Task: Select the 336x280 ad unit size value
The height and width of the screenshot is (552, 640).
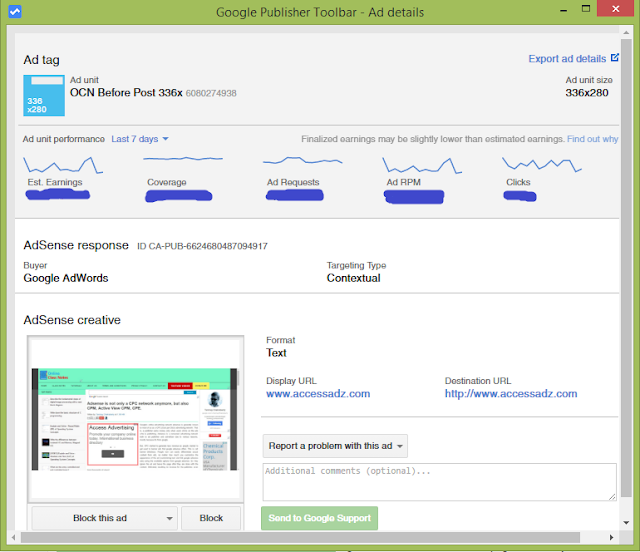Action: pos(587,93)
